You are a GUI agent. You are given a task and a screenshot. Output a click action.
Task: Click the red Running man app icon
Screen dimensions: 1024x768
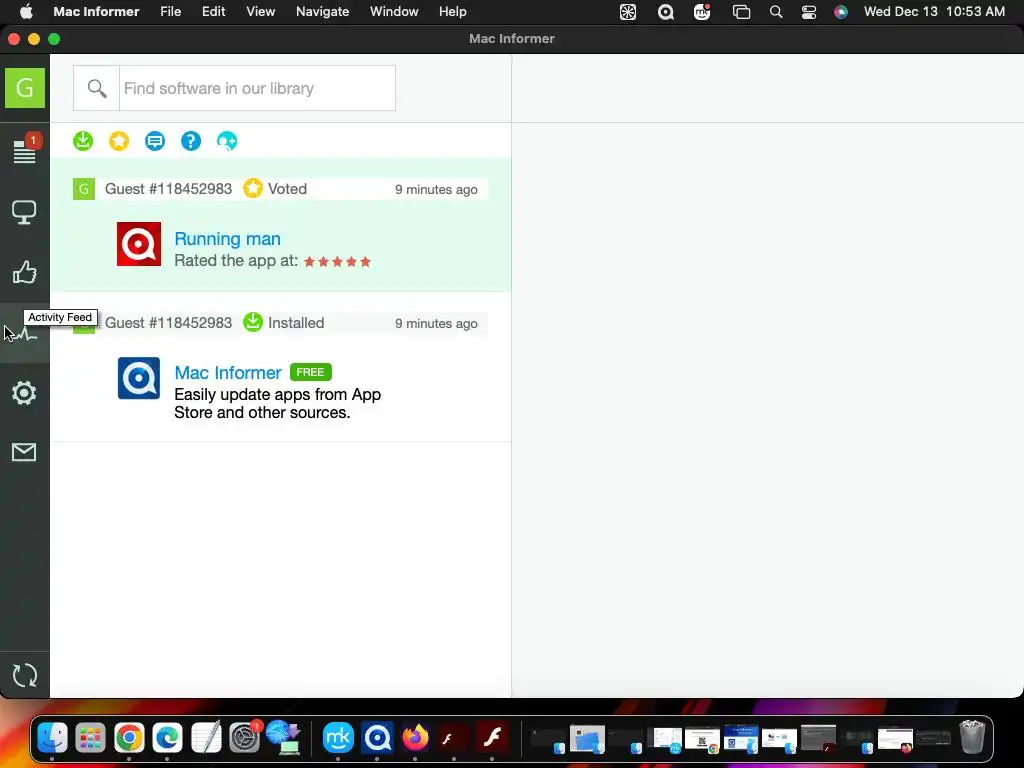138,244
